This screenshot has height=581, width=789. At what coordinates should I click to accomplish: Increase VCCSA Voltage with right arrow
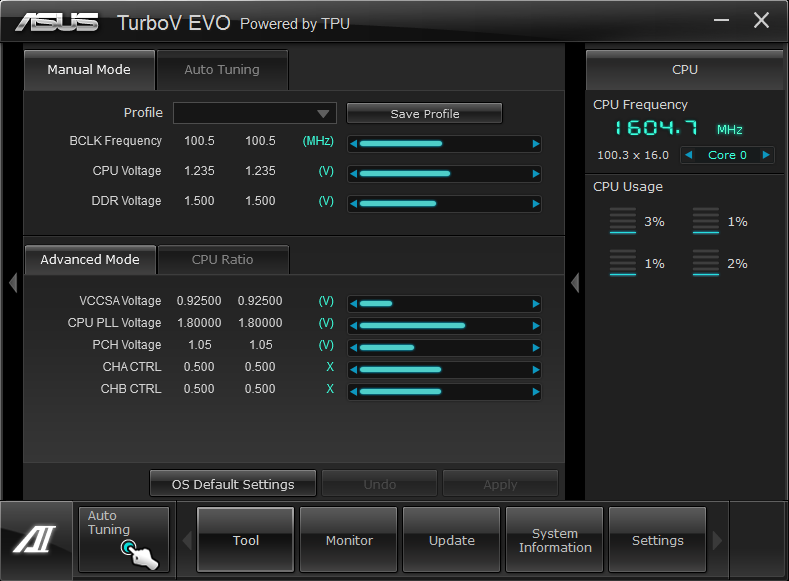coord(536,304)
